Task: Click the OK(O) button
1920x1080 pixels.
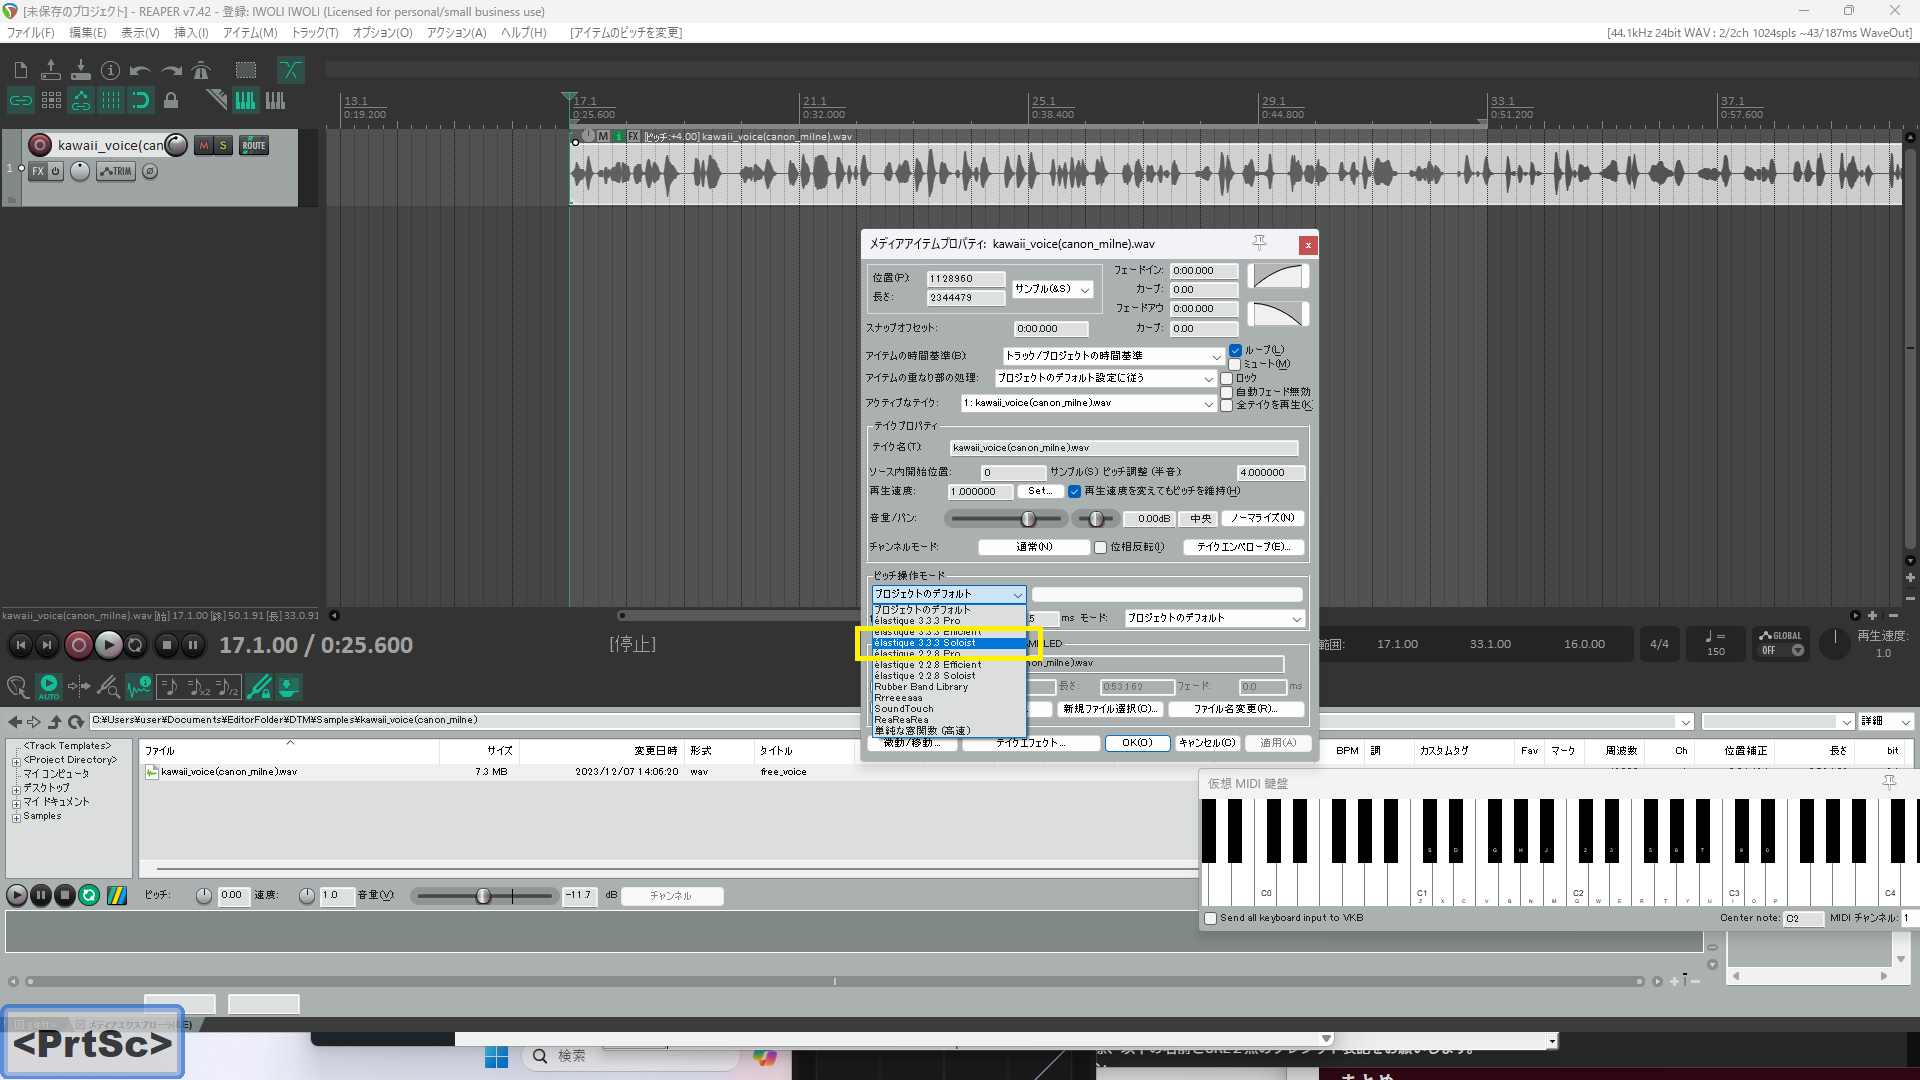Action: (1137, 743)
